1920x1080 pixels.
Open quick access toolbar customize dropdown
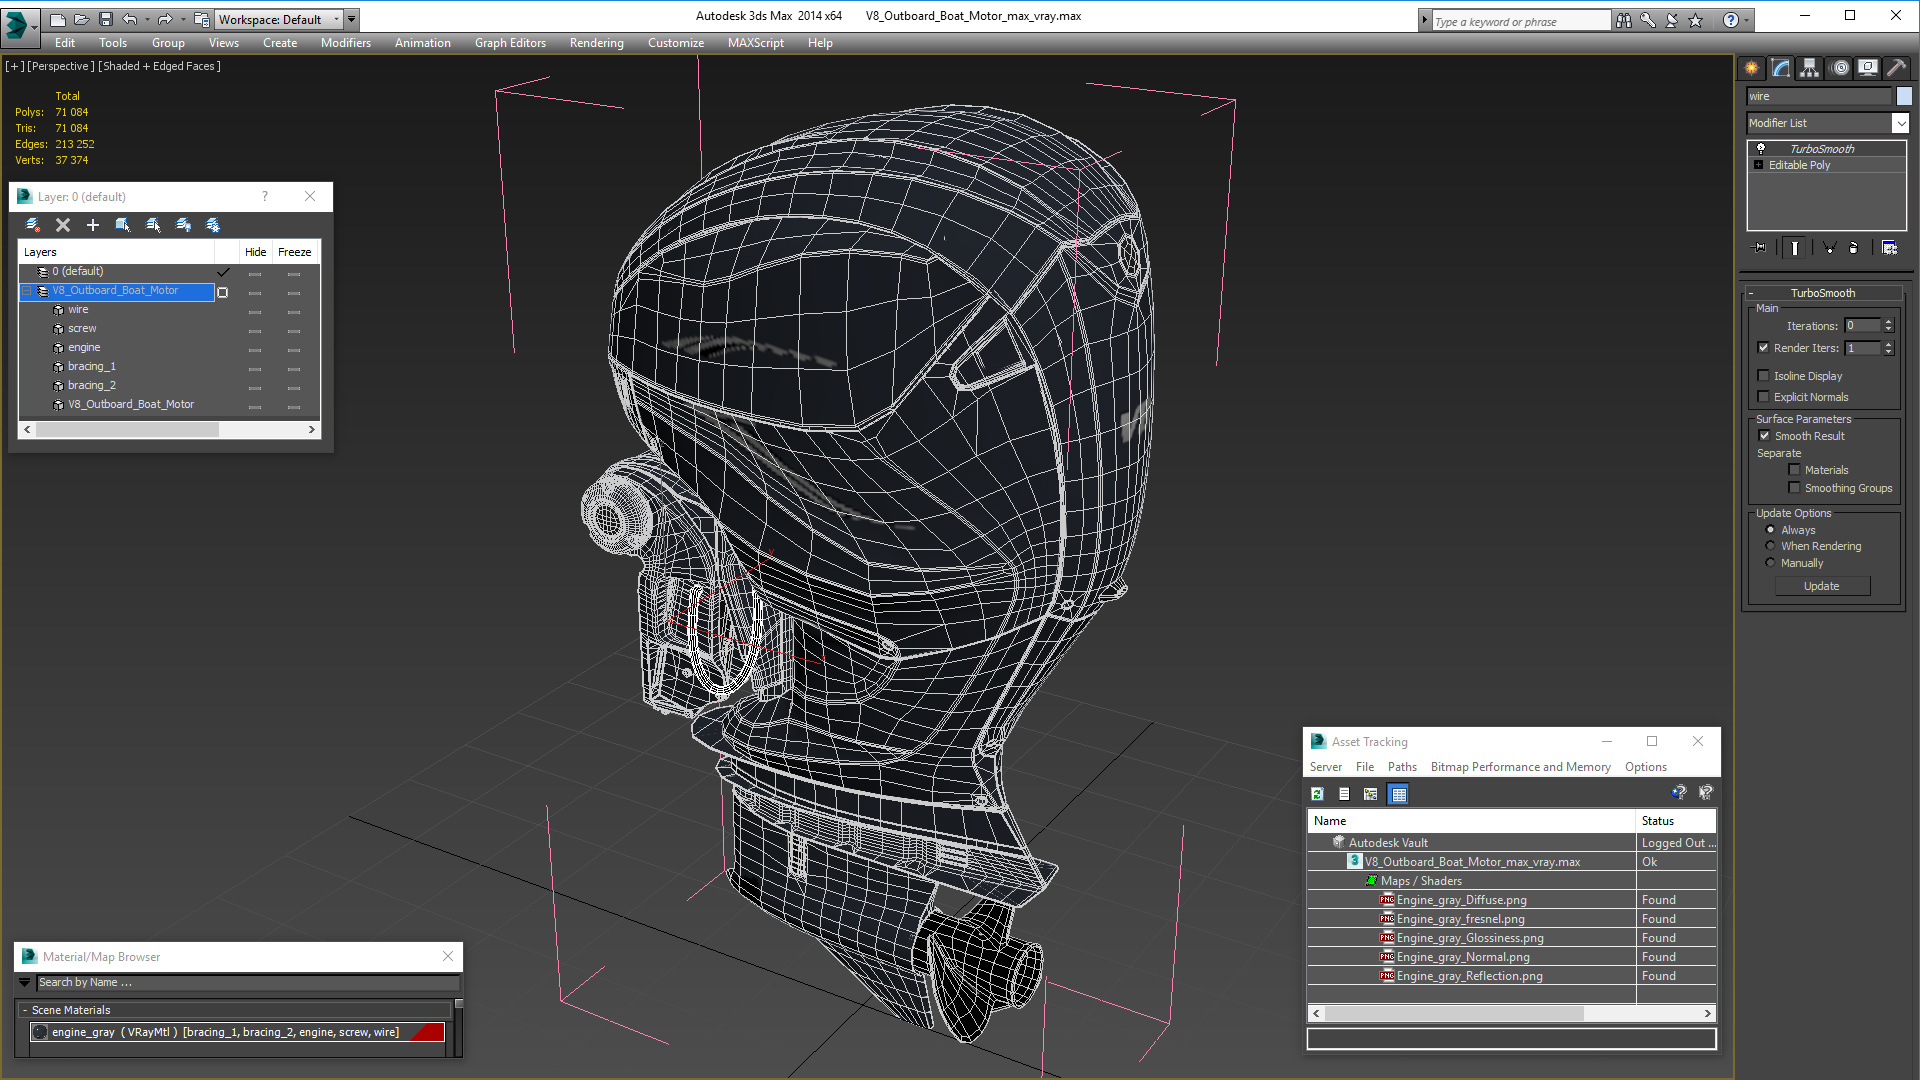click(x=352, y=19)
